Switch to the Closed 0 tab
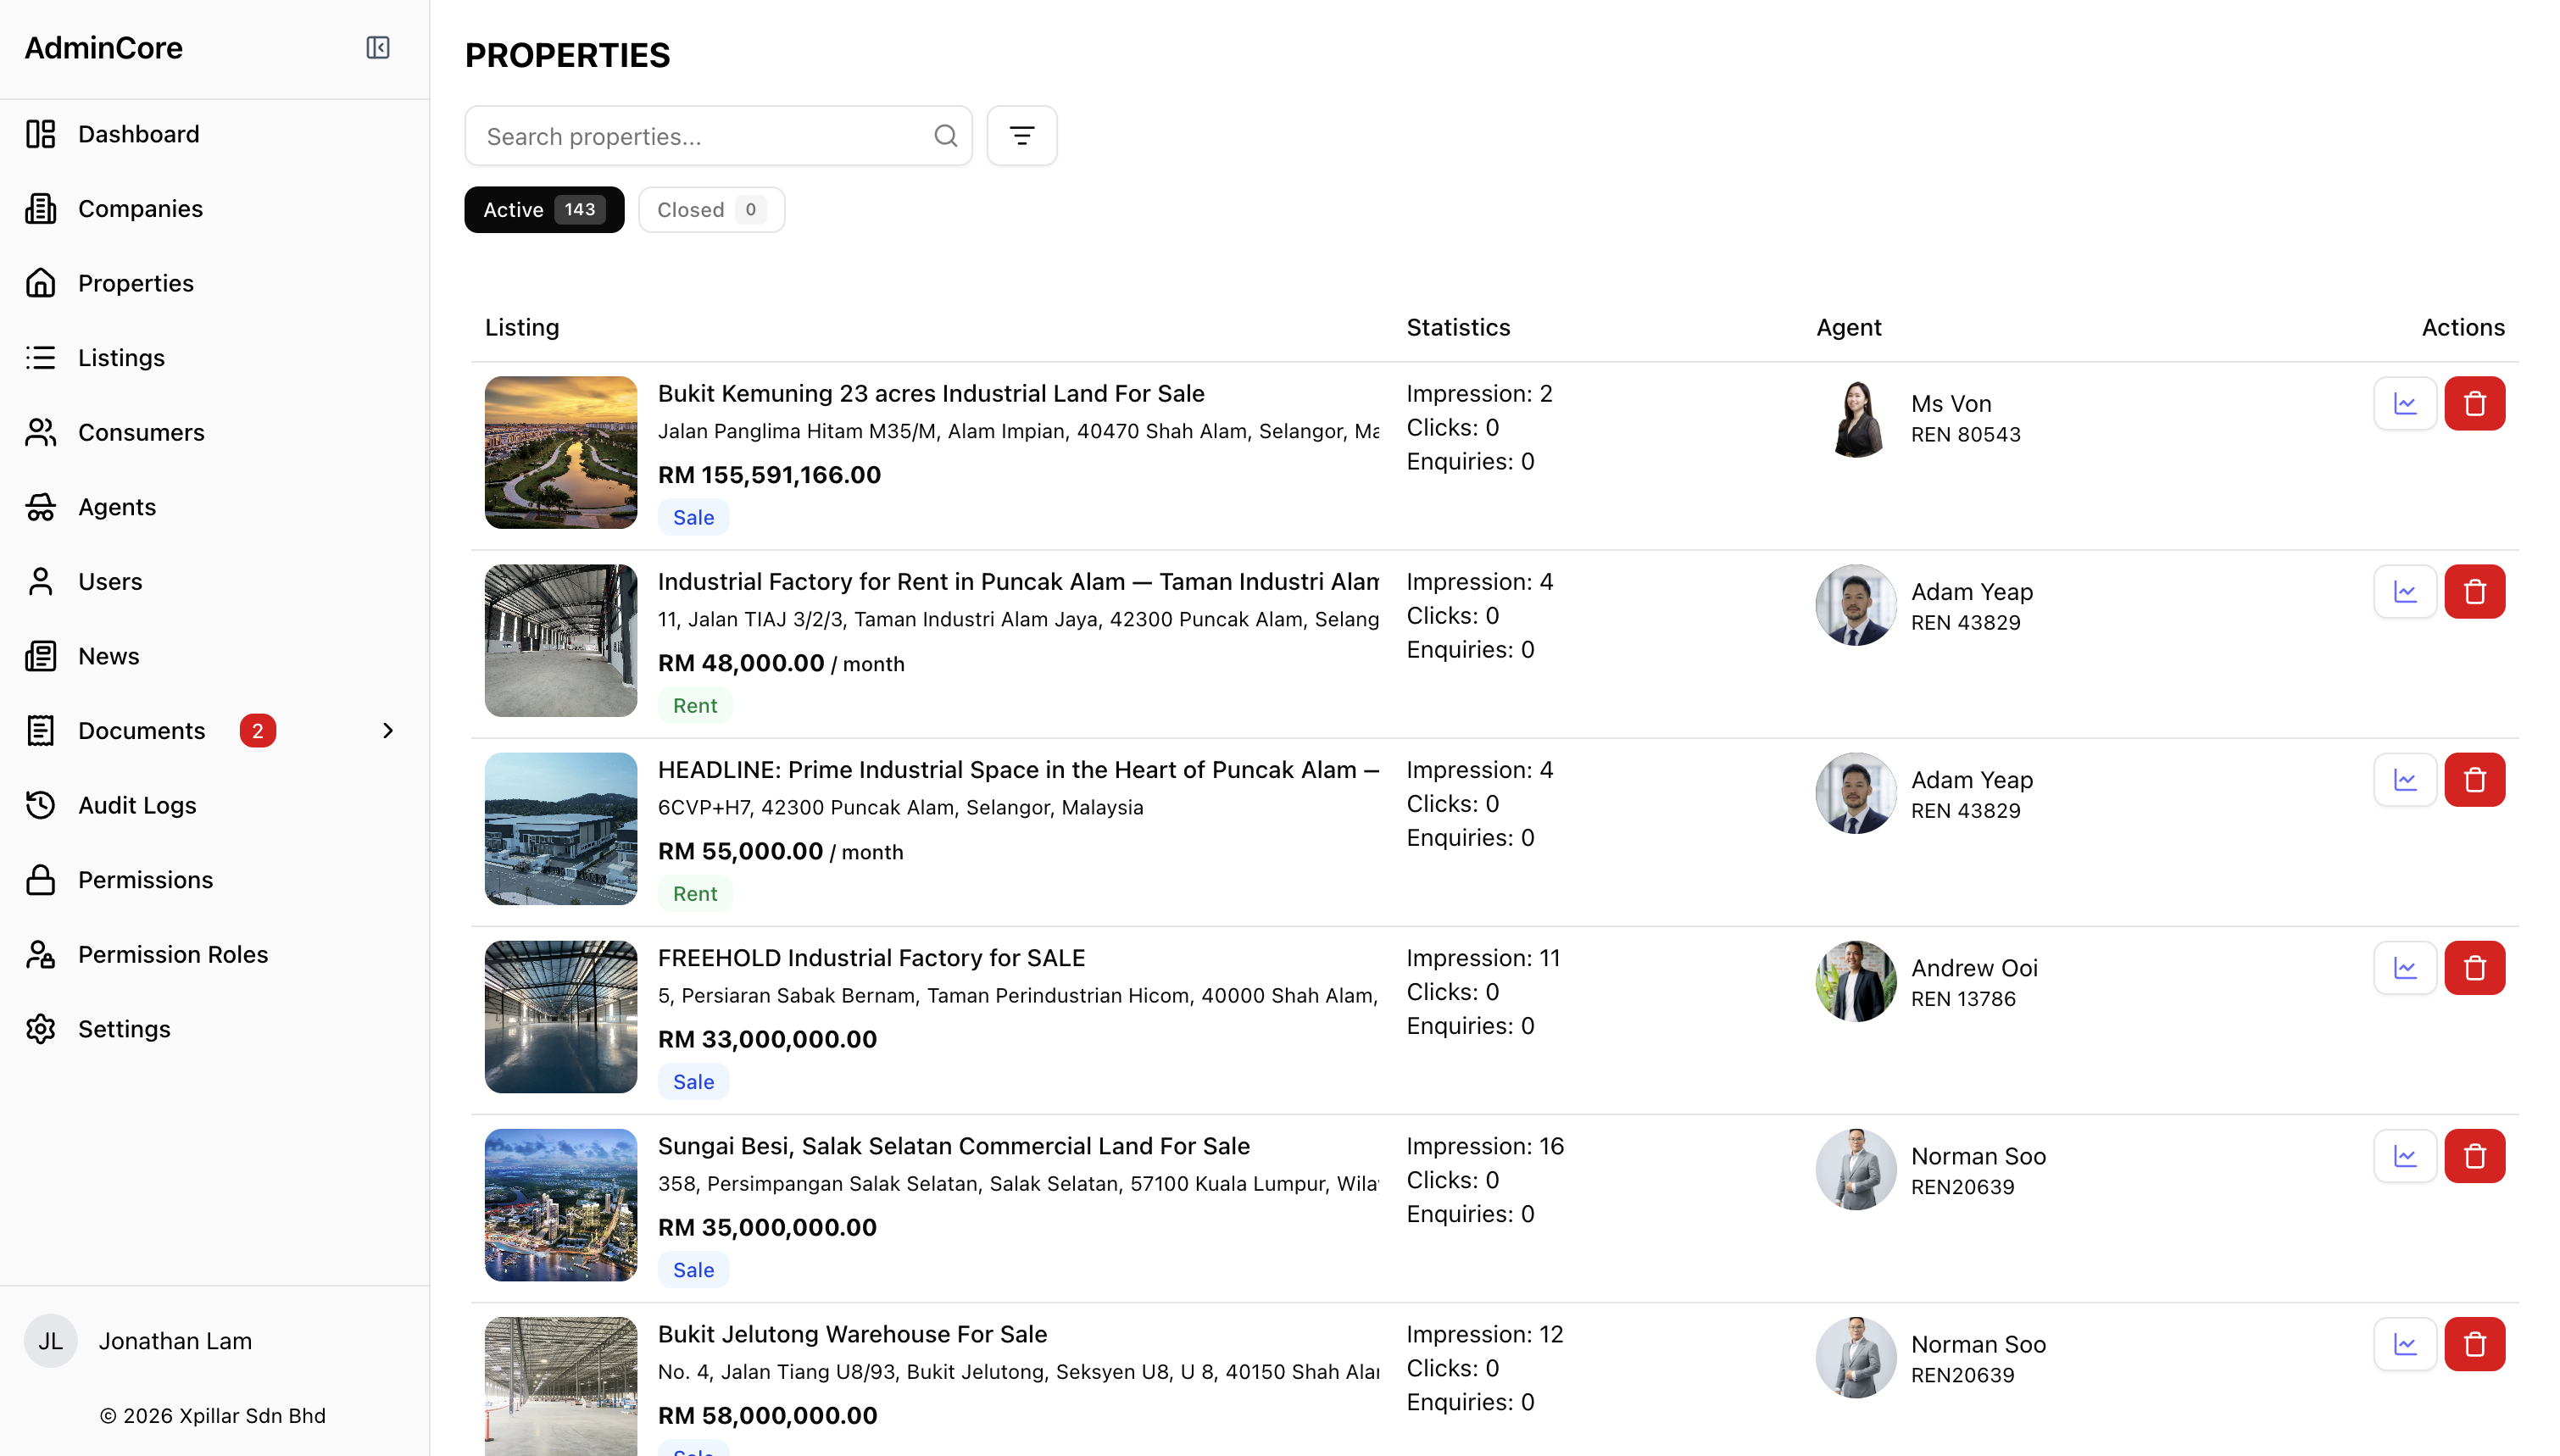The width and height of the screenshot is (2560, 1456). tap(711, 210)
